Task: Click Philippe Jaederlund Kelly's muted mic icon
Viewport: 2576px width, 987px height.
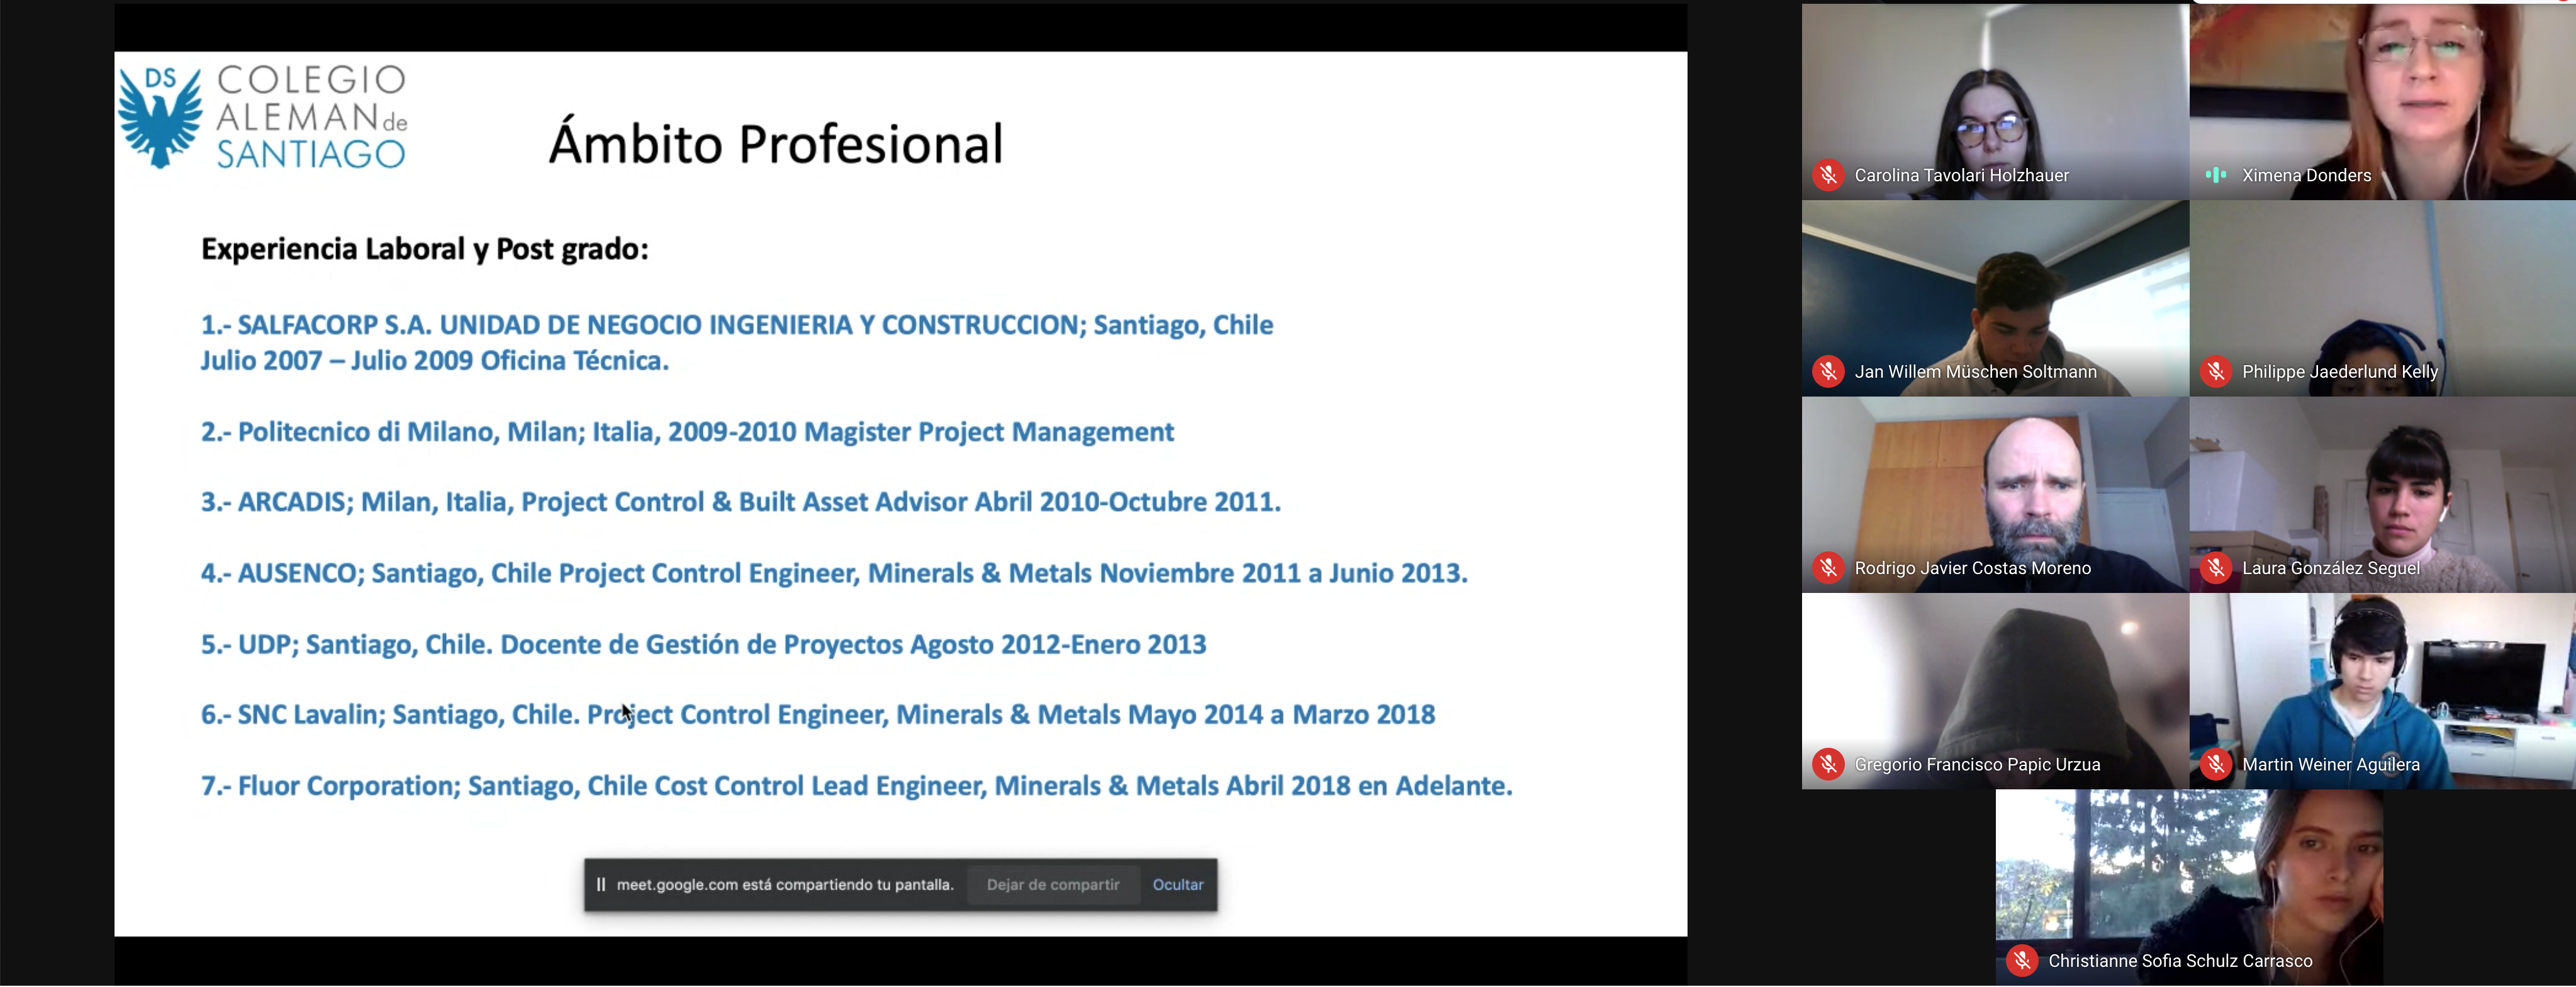Action: (x=2215, y=372)
